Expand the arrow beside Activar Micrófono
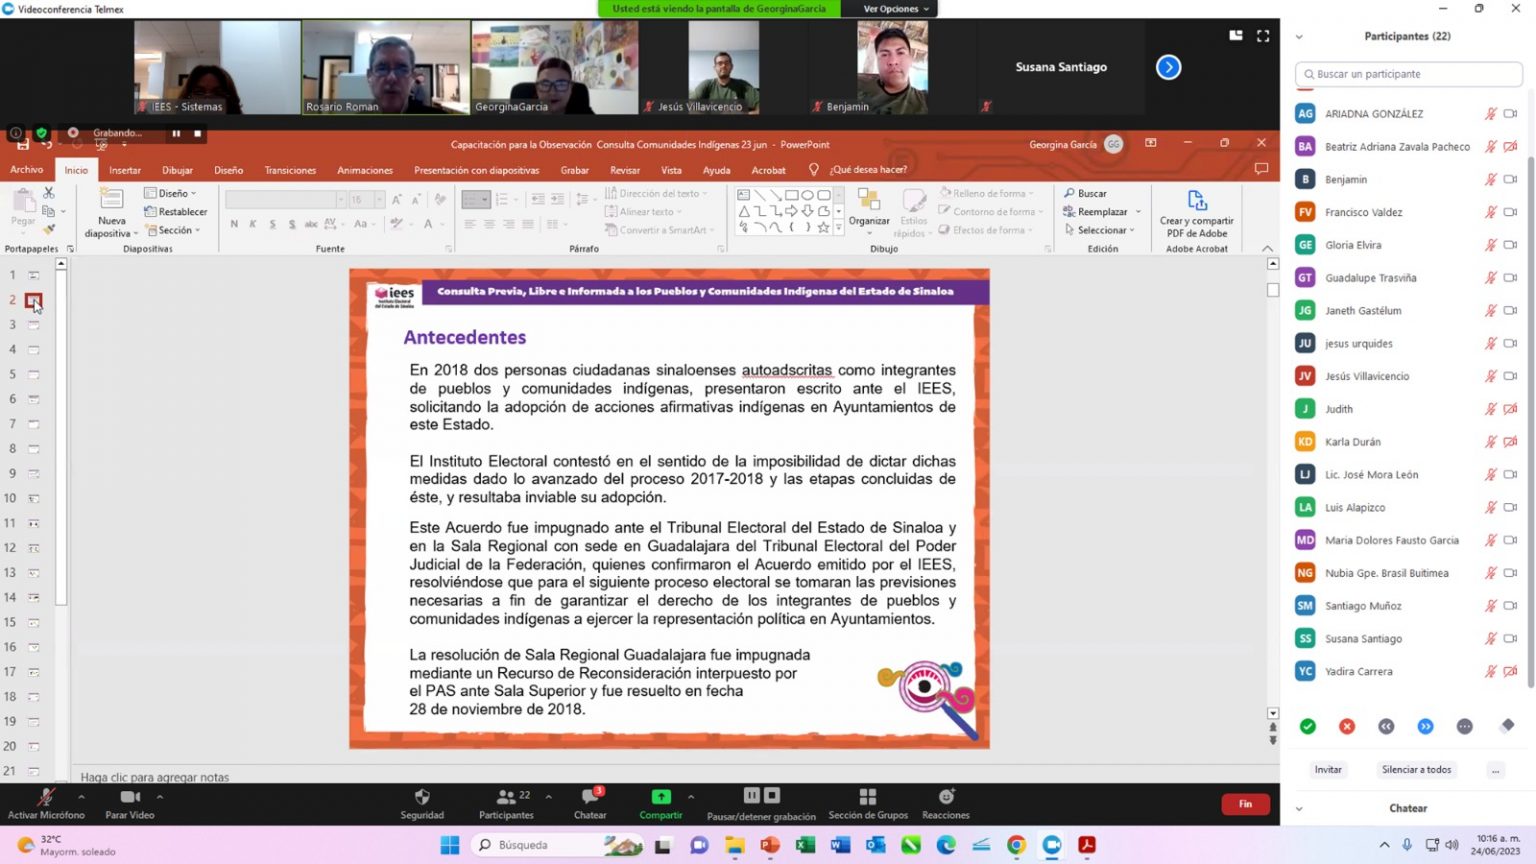The image size is (1536, 864). [x=81, y=797]
